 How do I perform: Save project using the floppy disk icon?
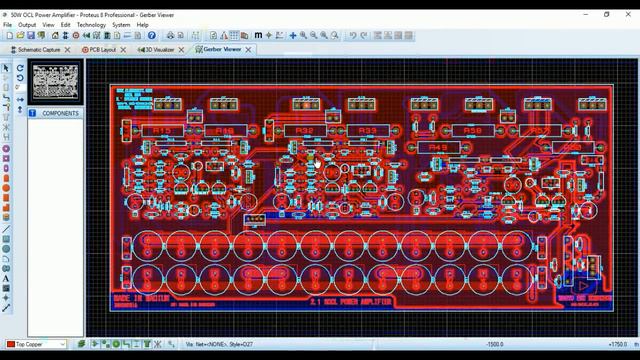coord(31,36)
